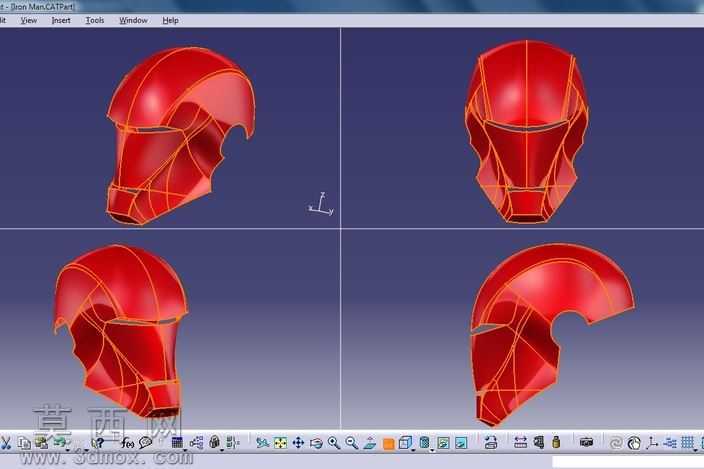The height and width of the screenshot is (469, 704).
Task: Select the Rotate view tool
Action: point(316,443)
